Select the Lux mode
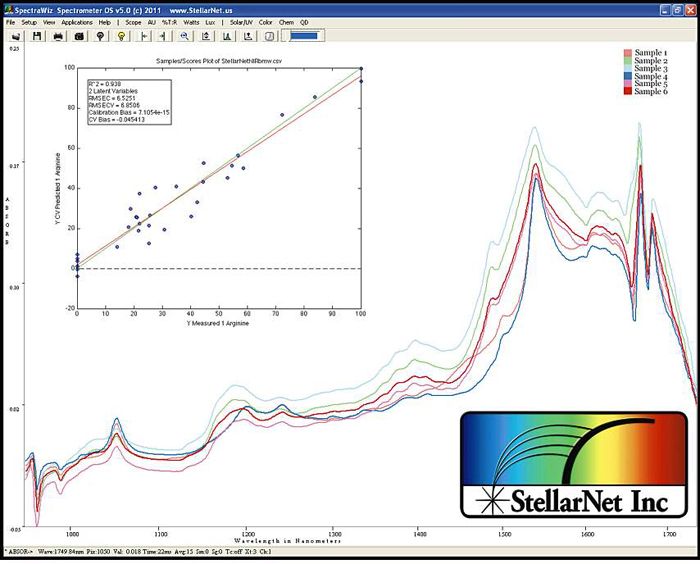The width and height of the screenshot is (700, 564). 210,22
